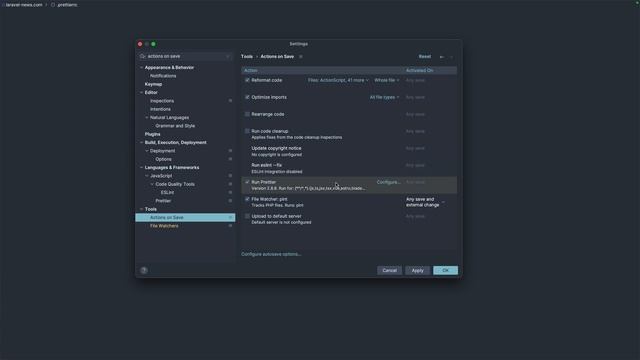Open the Whole file dropdown
Image resolution: width=640 pixels, height=360 pixels.
[x=387, y=80]
